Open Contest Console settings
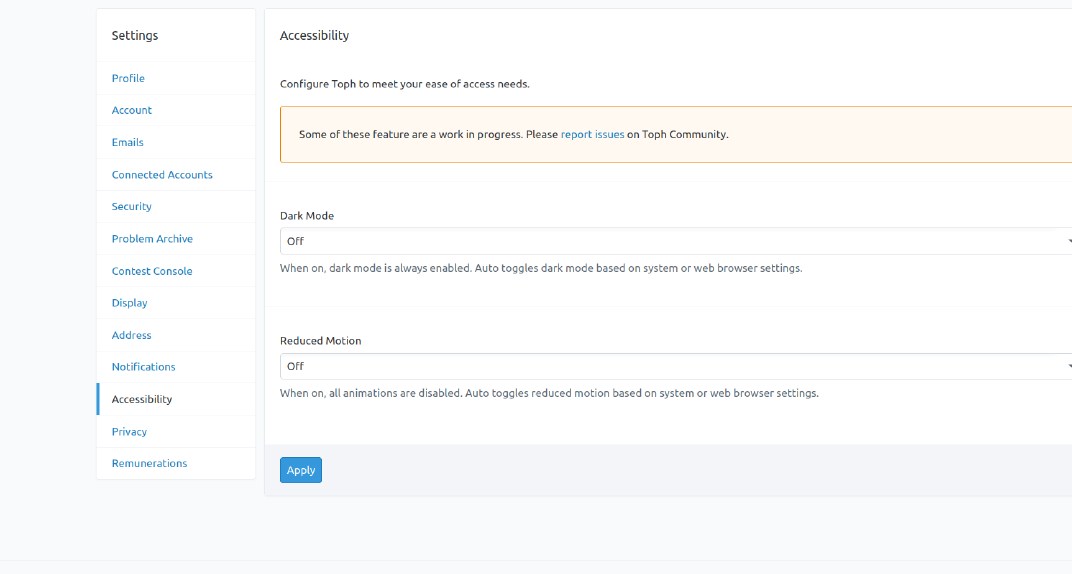Viewport: 1072px width, 574px height. pyautogui.click(x=152, y=271)
